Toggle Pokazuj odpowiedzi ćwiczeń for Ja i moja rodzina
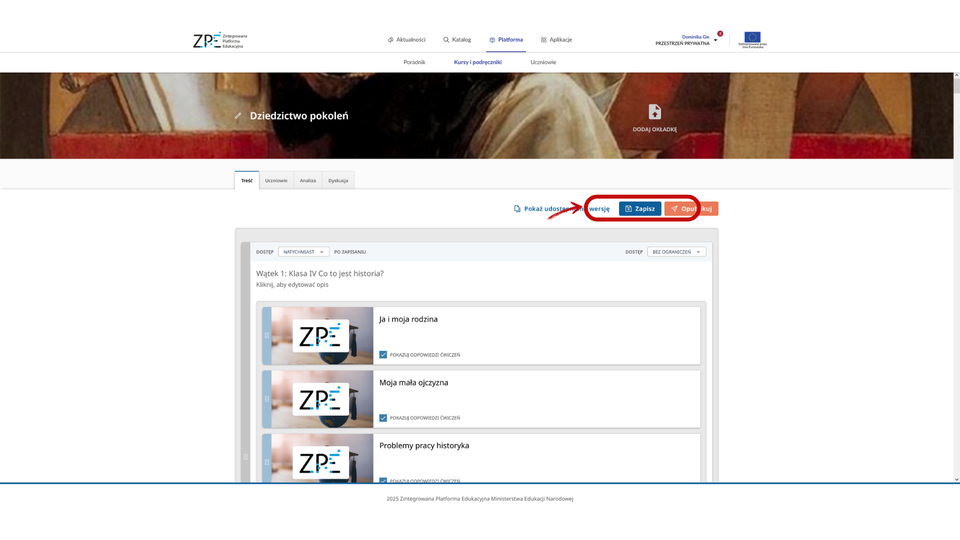The height and width of the screenshot is (540, 960). tap(383, 354)
